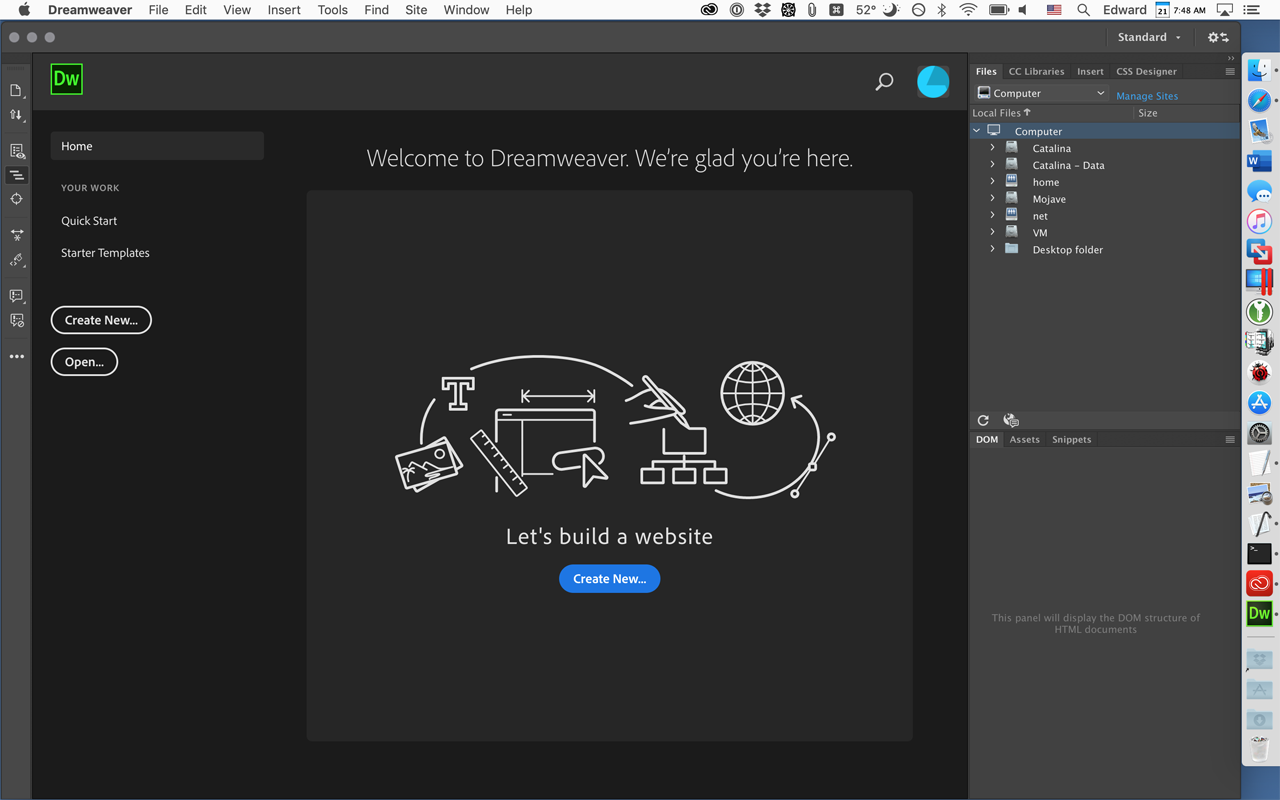
Task: Select Quick Start in sidebar
Action: coord(89,221)
